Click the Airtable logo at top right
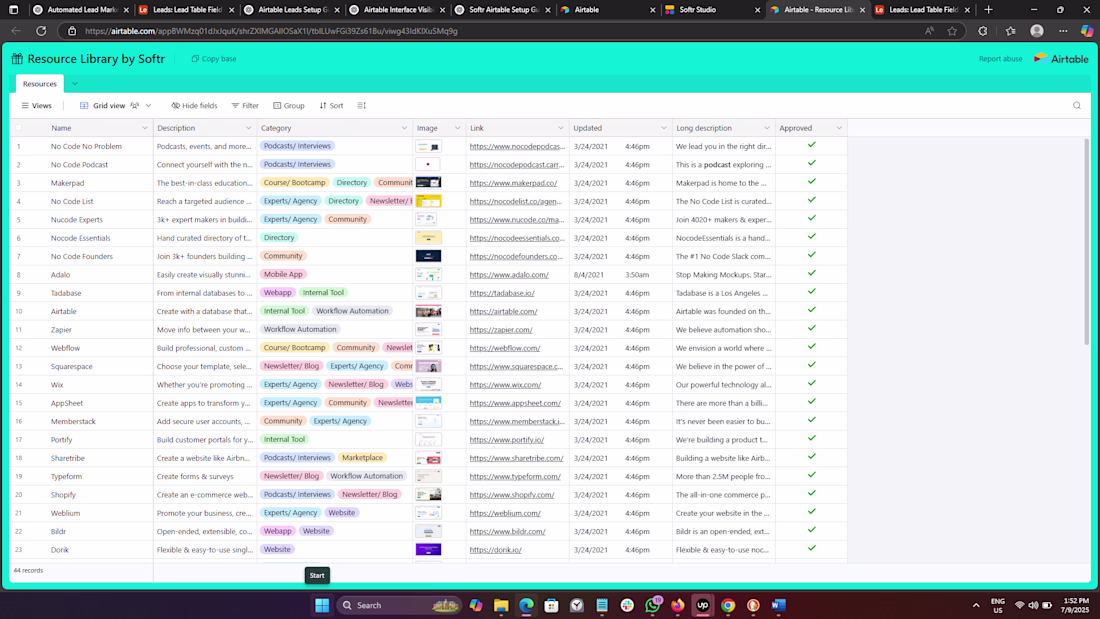This screenshot has width=1100, height=619. click(1061, 59)
